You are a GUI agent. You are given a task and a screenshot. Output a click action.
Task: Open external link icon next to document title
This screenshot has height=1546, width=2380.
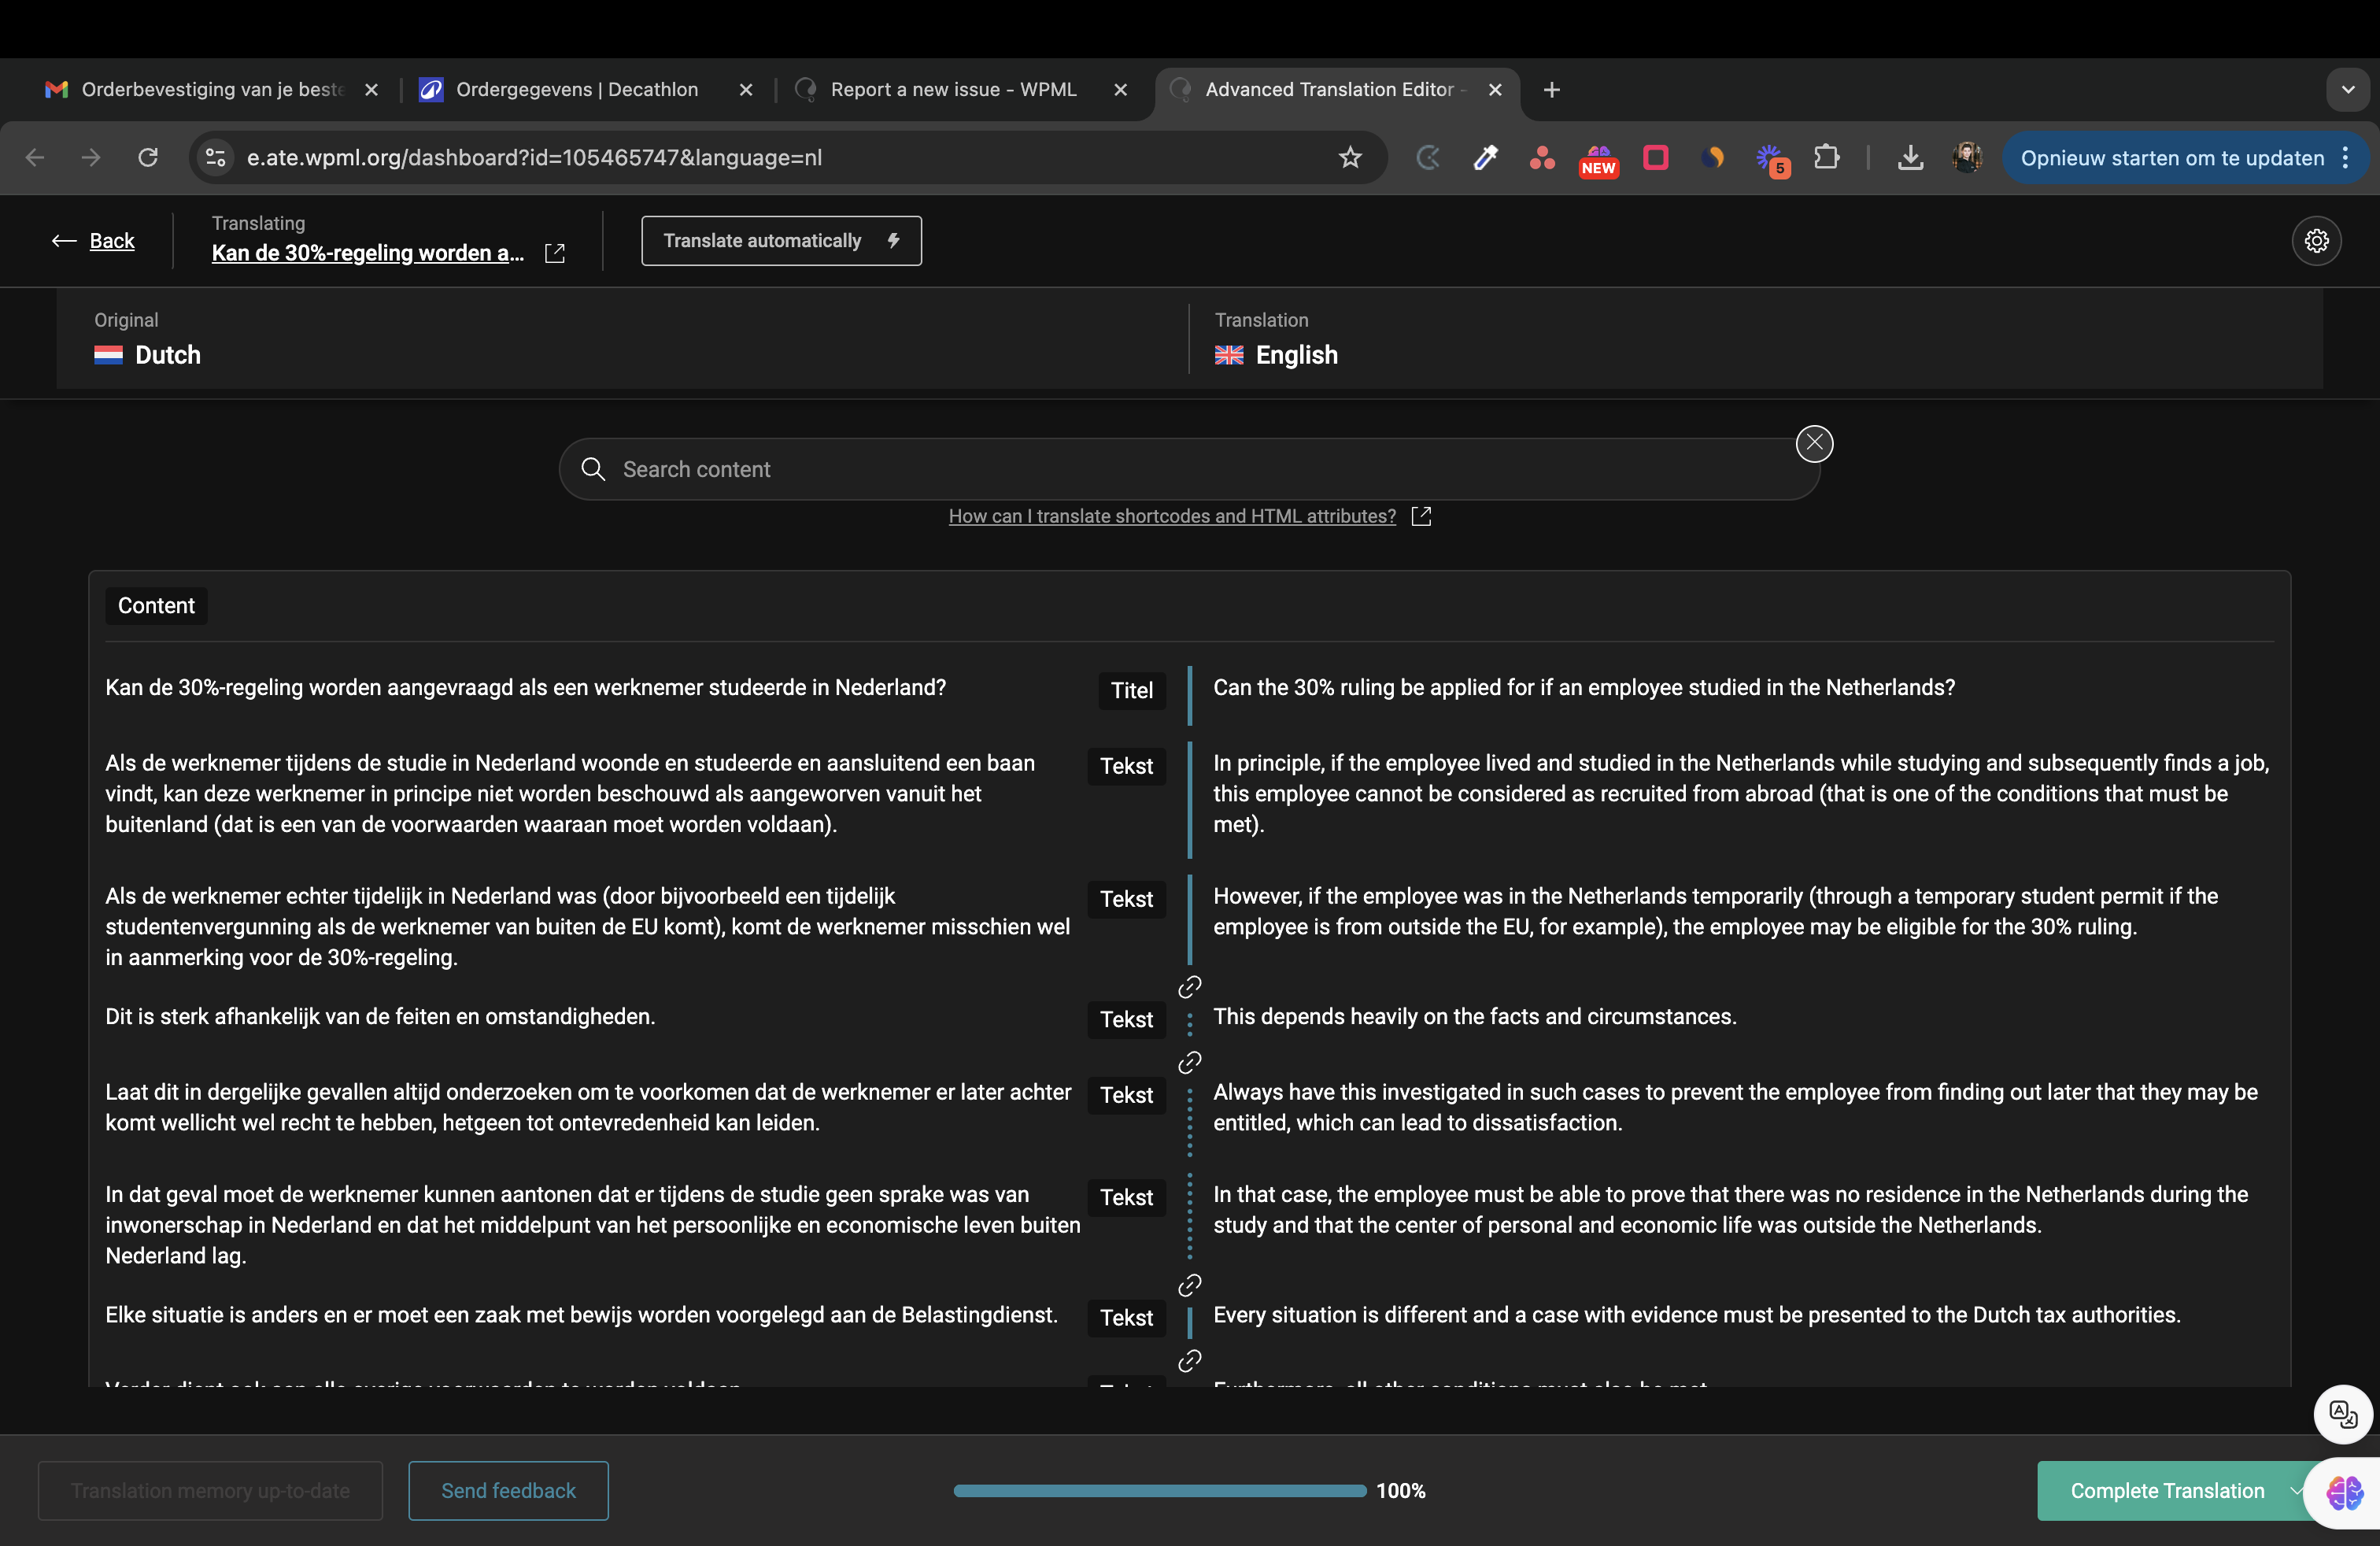pos(555,253)
